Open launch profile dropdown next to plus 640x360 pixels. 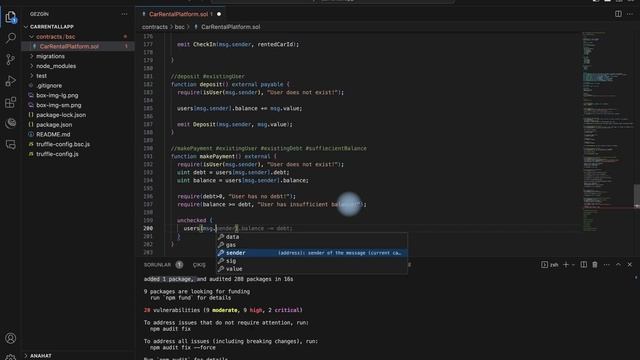[x=573, y=264]
